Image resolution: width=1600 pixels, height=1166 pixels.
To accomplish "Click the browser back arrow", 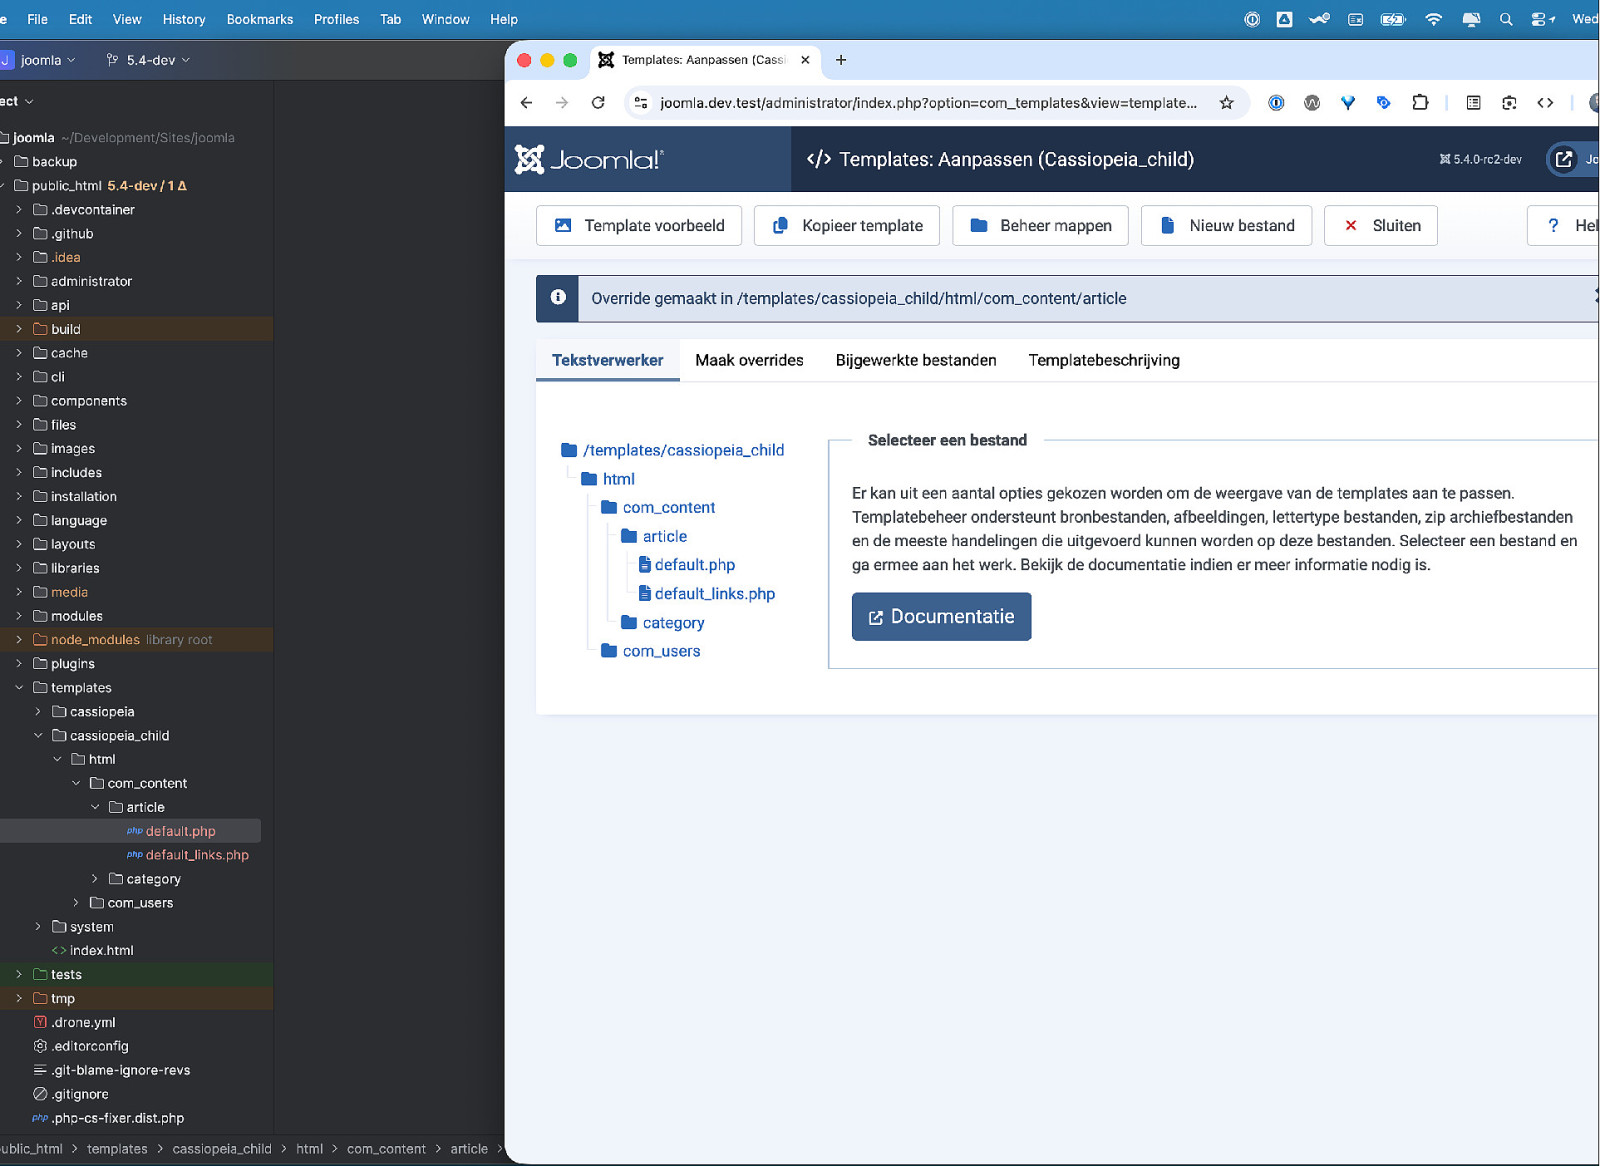I will pos(527,103).
